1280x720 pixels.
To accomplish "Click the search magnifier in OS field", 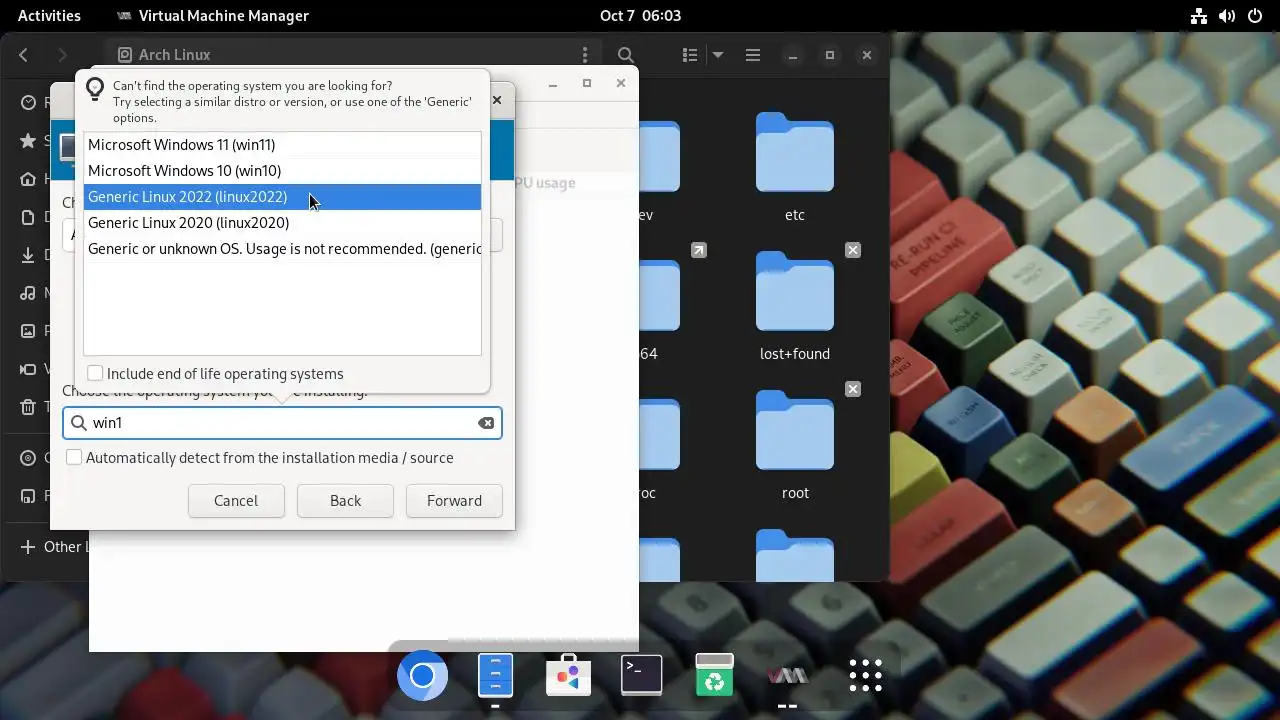I will pyautogui.click(x=79, y=423).
